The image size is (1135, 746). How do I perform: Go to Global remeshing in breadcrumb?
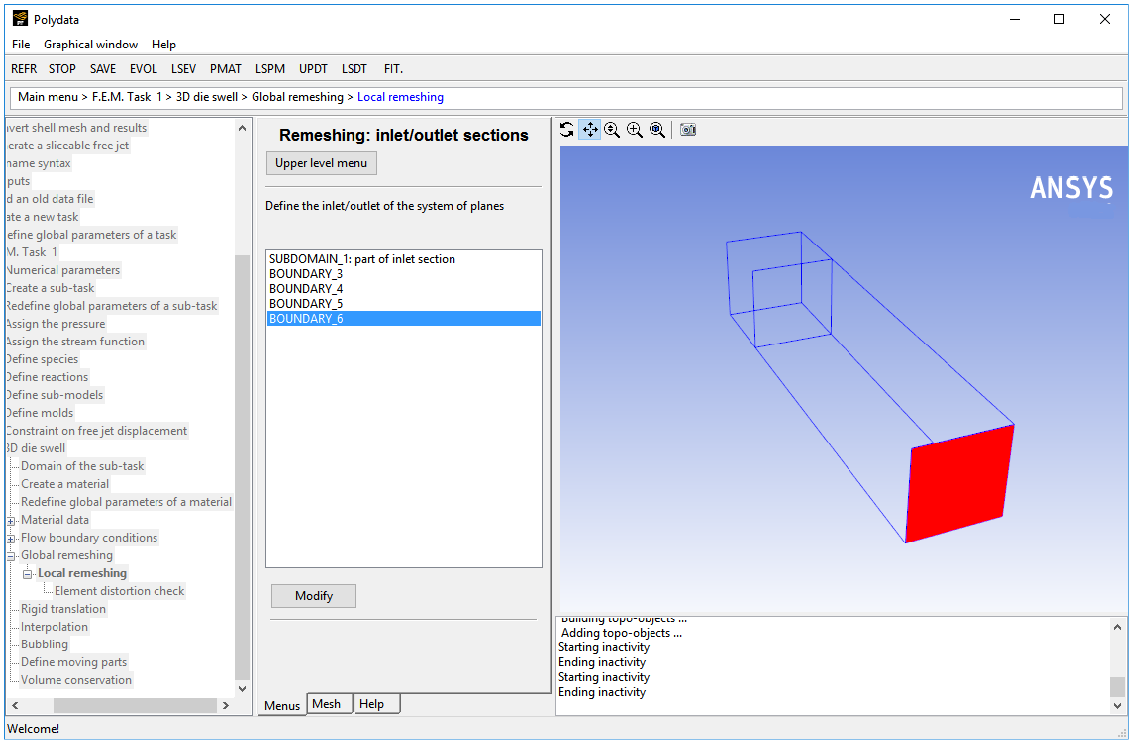[298, 97]
